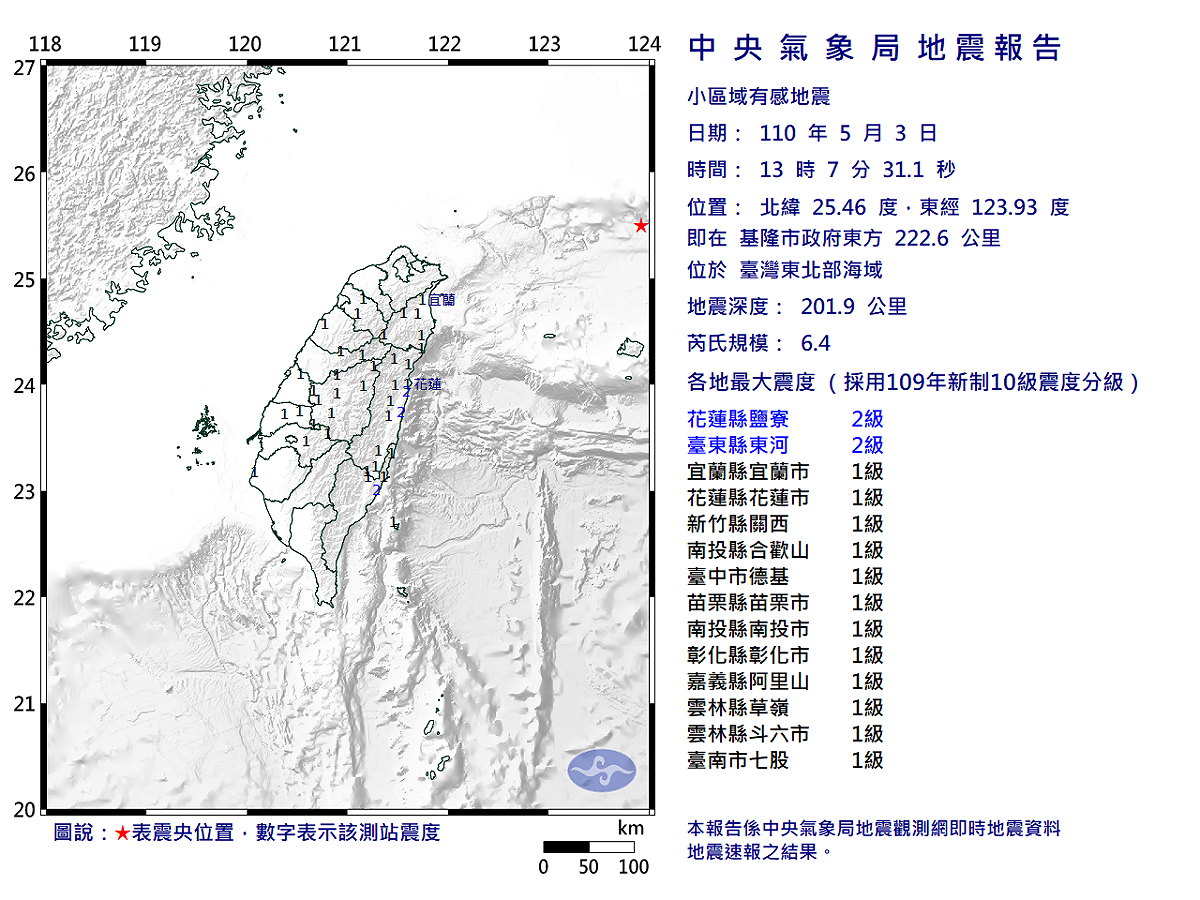Click the row 苗栗縣苗栗市 1級
This screenshot has height=900, width=1200.
click(x=786, y=603)
